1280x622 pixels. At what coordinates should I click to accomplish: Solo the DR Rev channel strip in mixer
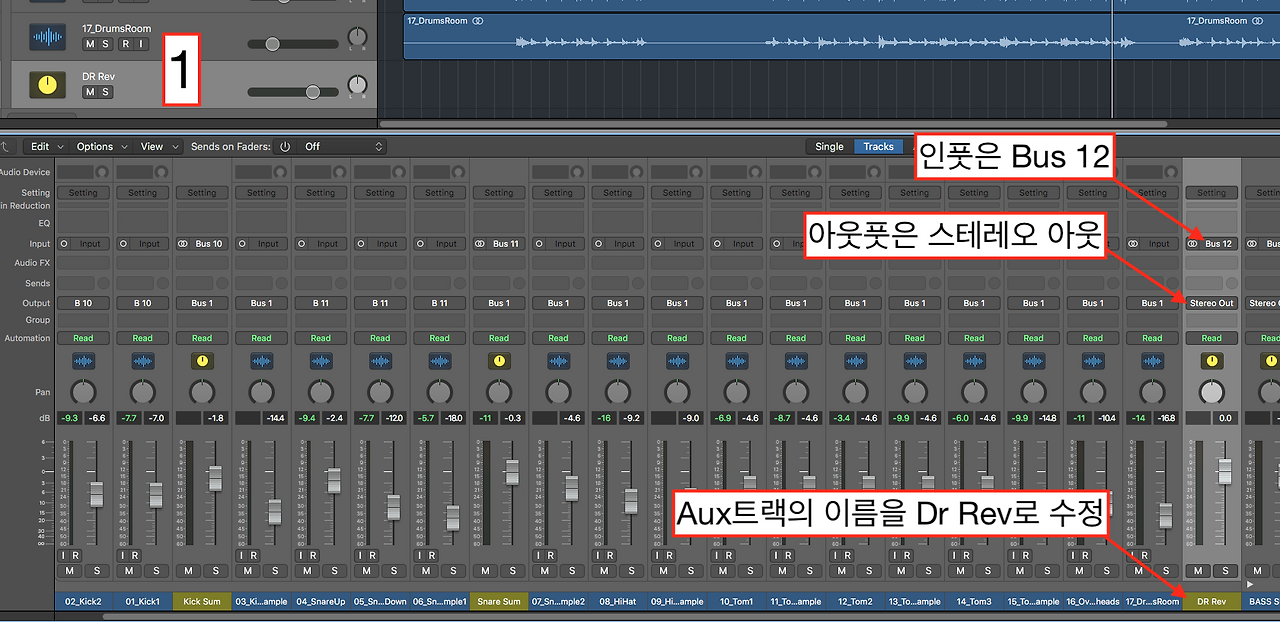point(1226,571)
